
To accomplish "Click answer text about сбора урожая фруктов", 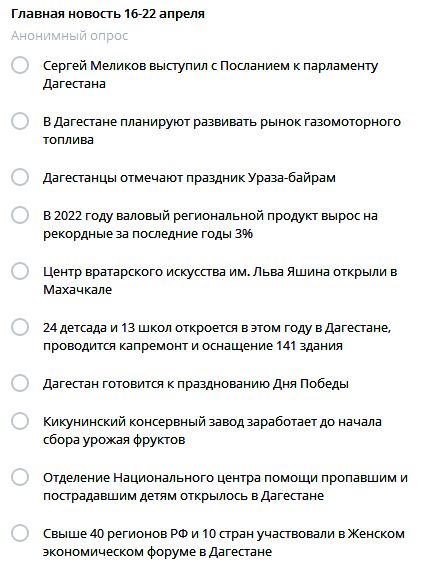I will [212, 431].
